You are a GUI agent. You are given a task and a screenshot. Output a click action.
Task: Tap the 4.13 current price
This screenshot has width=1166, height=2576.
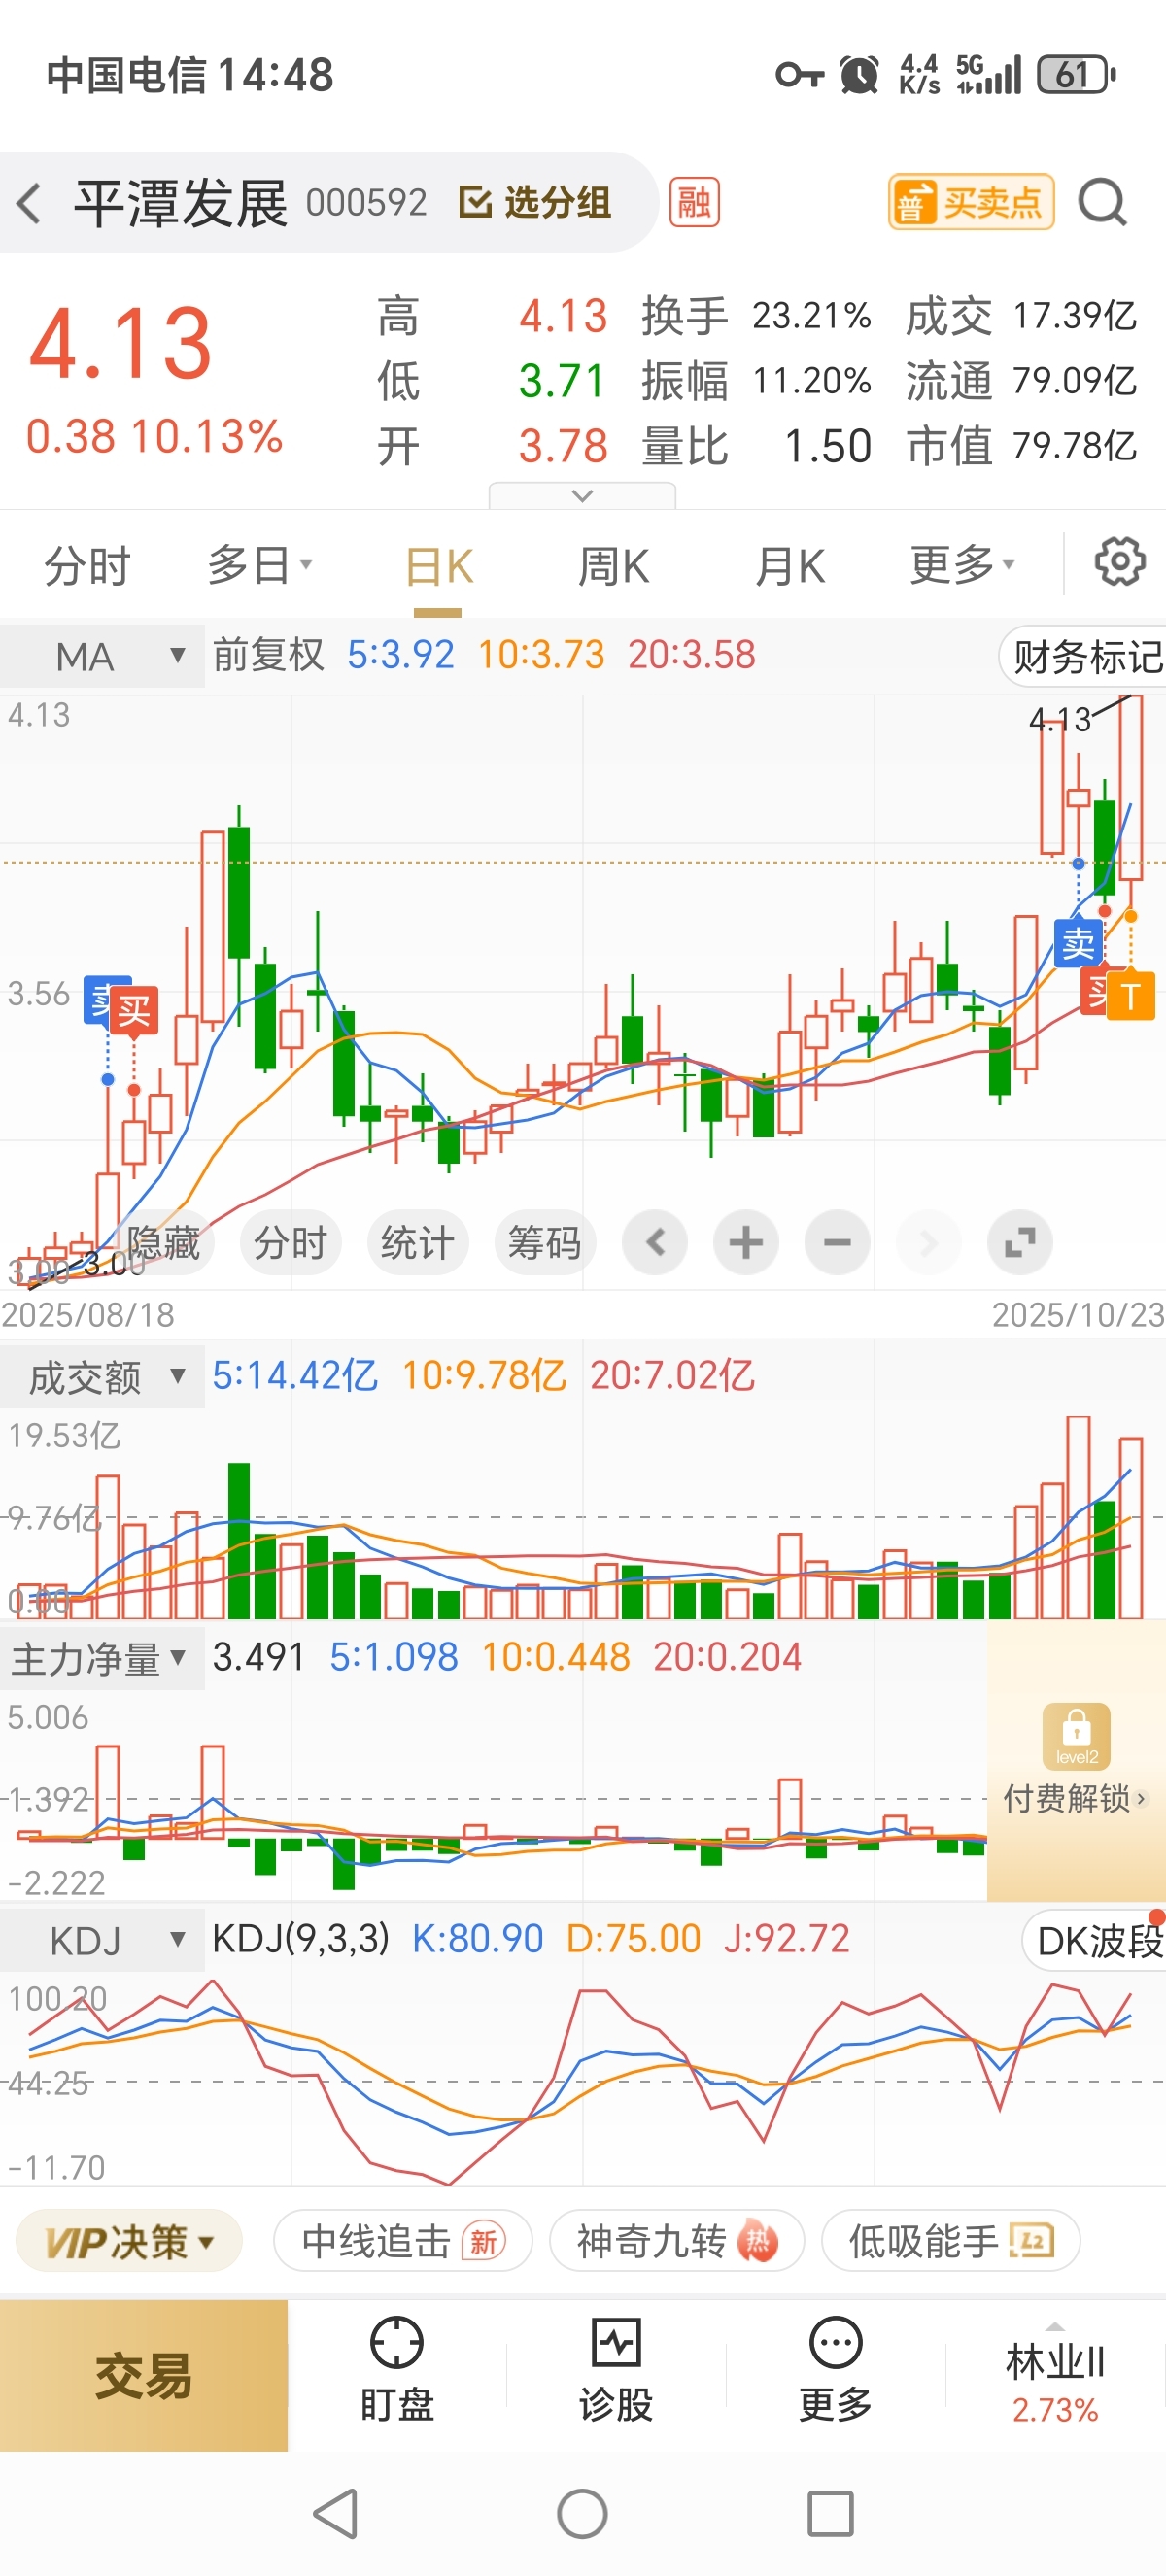coord(120,343)
